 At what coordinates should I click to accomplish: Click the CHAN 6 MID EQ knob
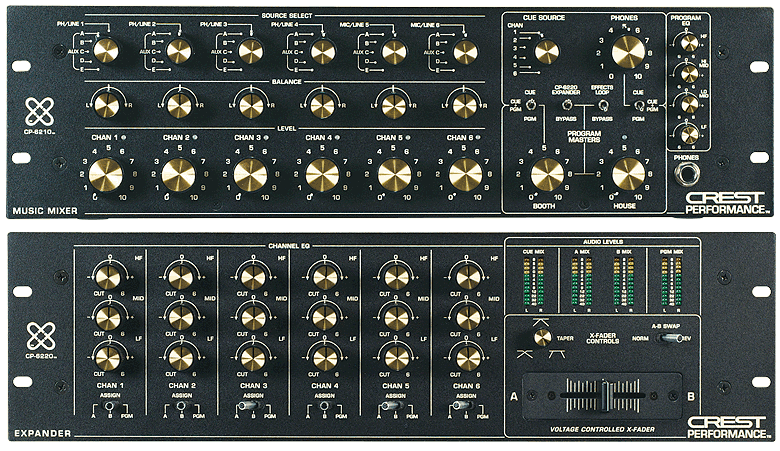click(x=468, y=318)
